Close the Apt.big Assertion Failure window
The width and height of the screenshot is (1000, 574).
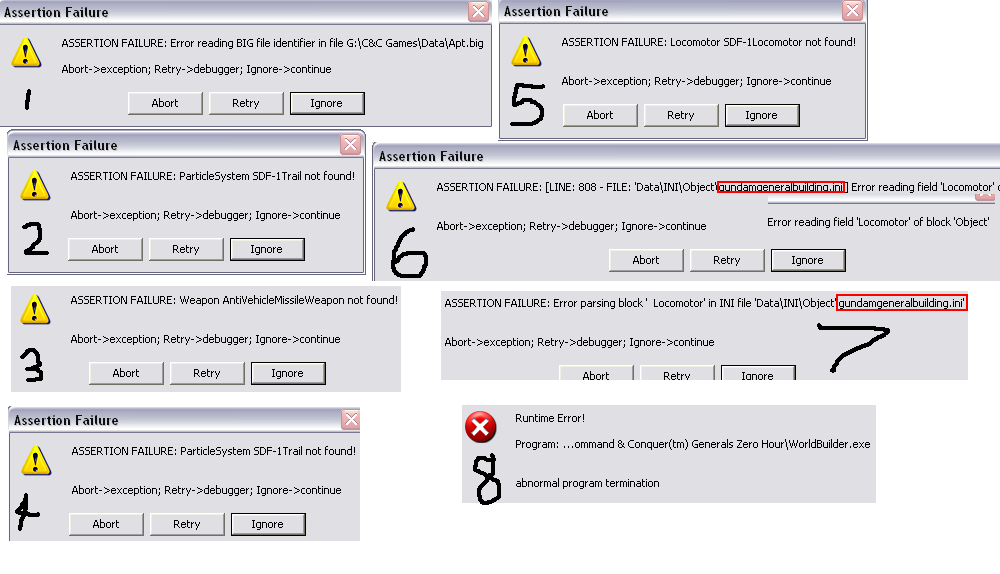[478, 12]
